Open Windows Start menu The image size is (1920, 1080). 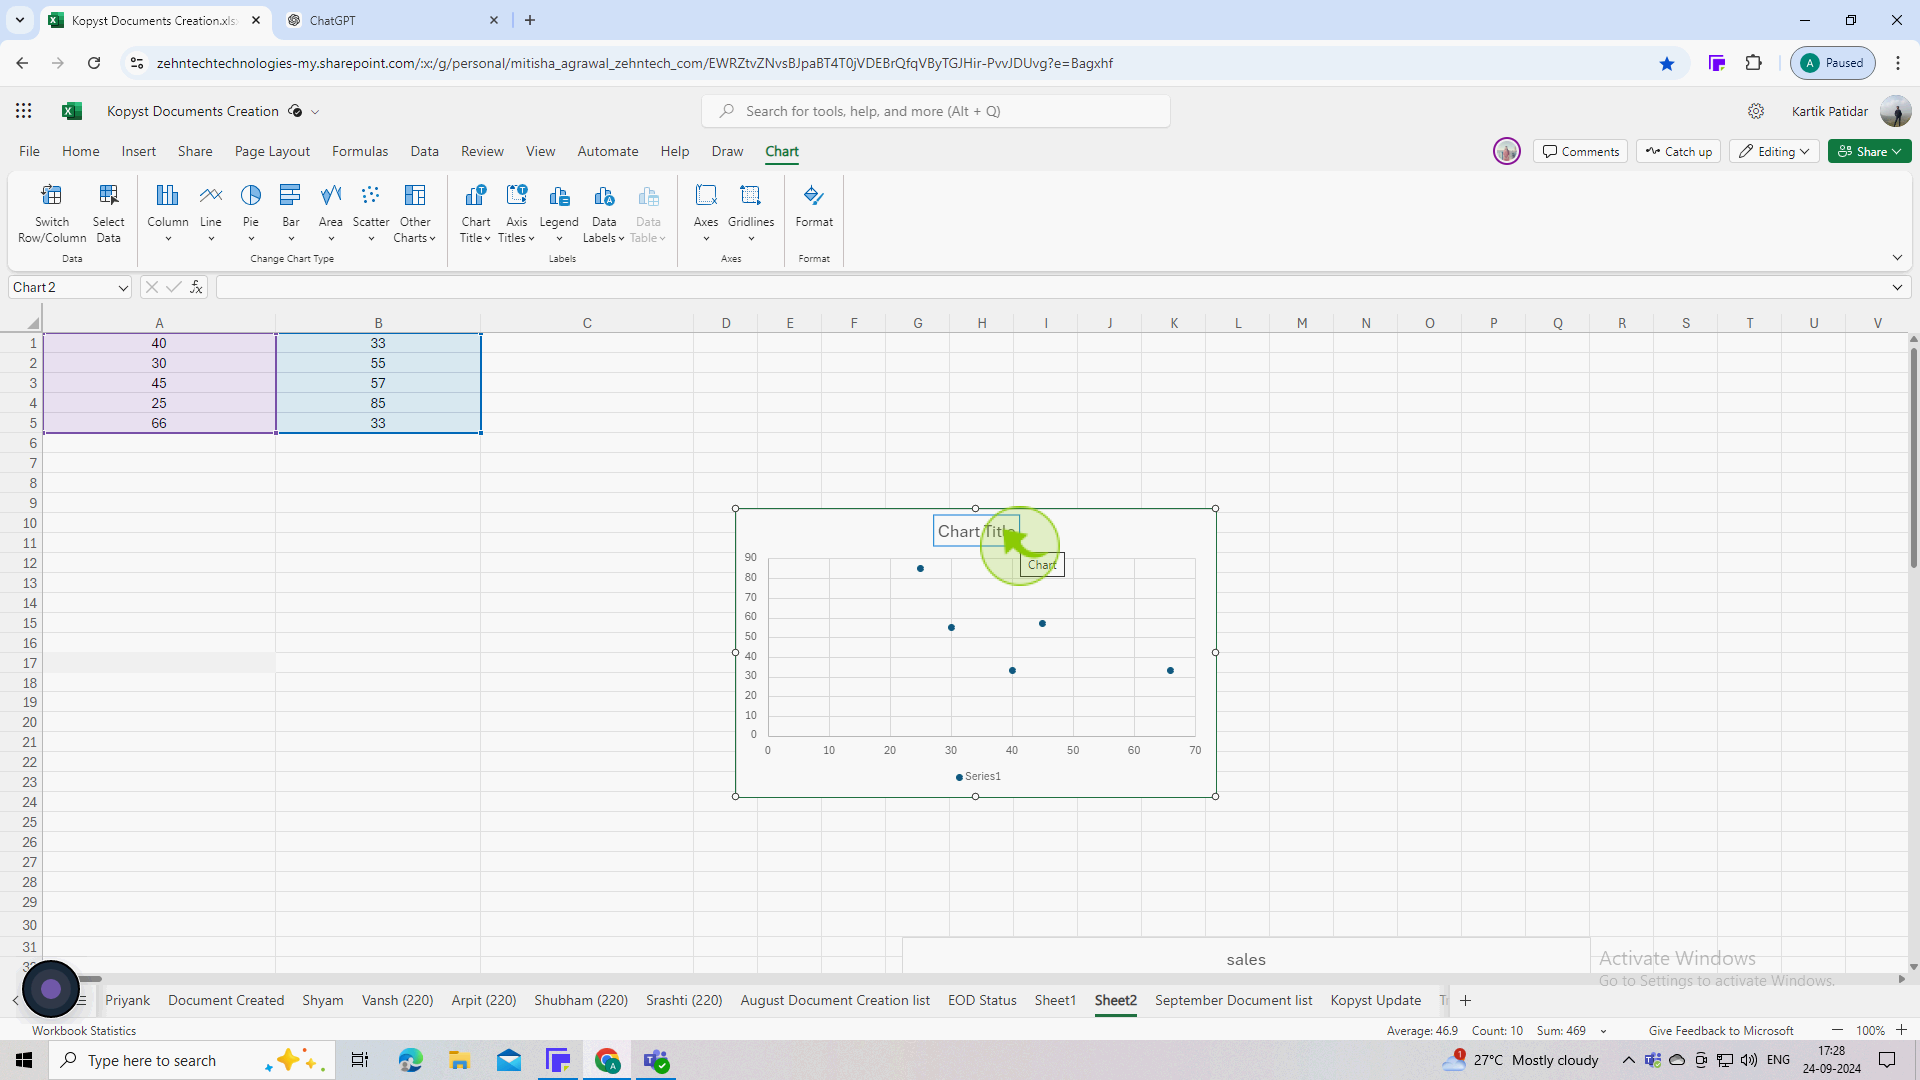(24, 1060)
